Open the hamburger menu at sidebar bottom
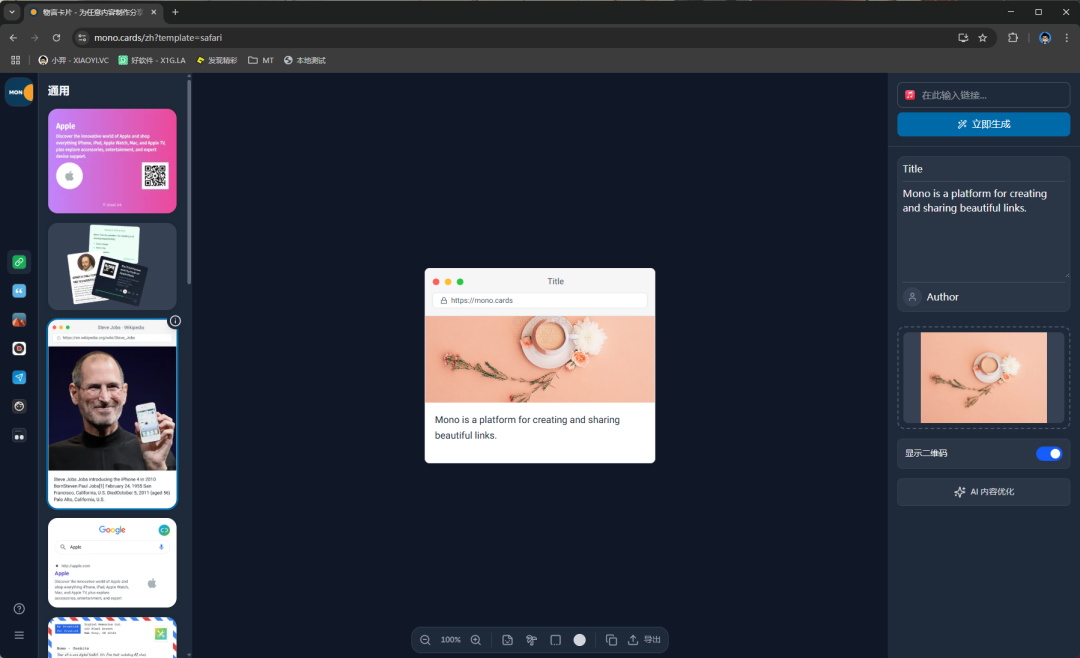The height and width of the screenshot is (658, 1080). [x=19, y=635]
